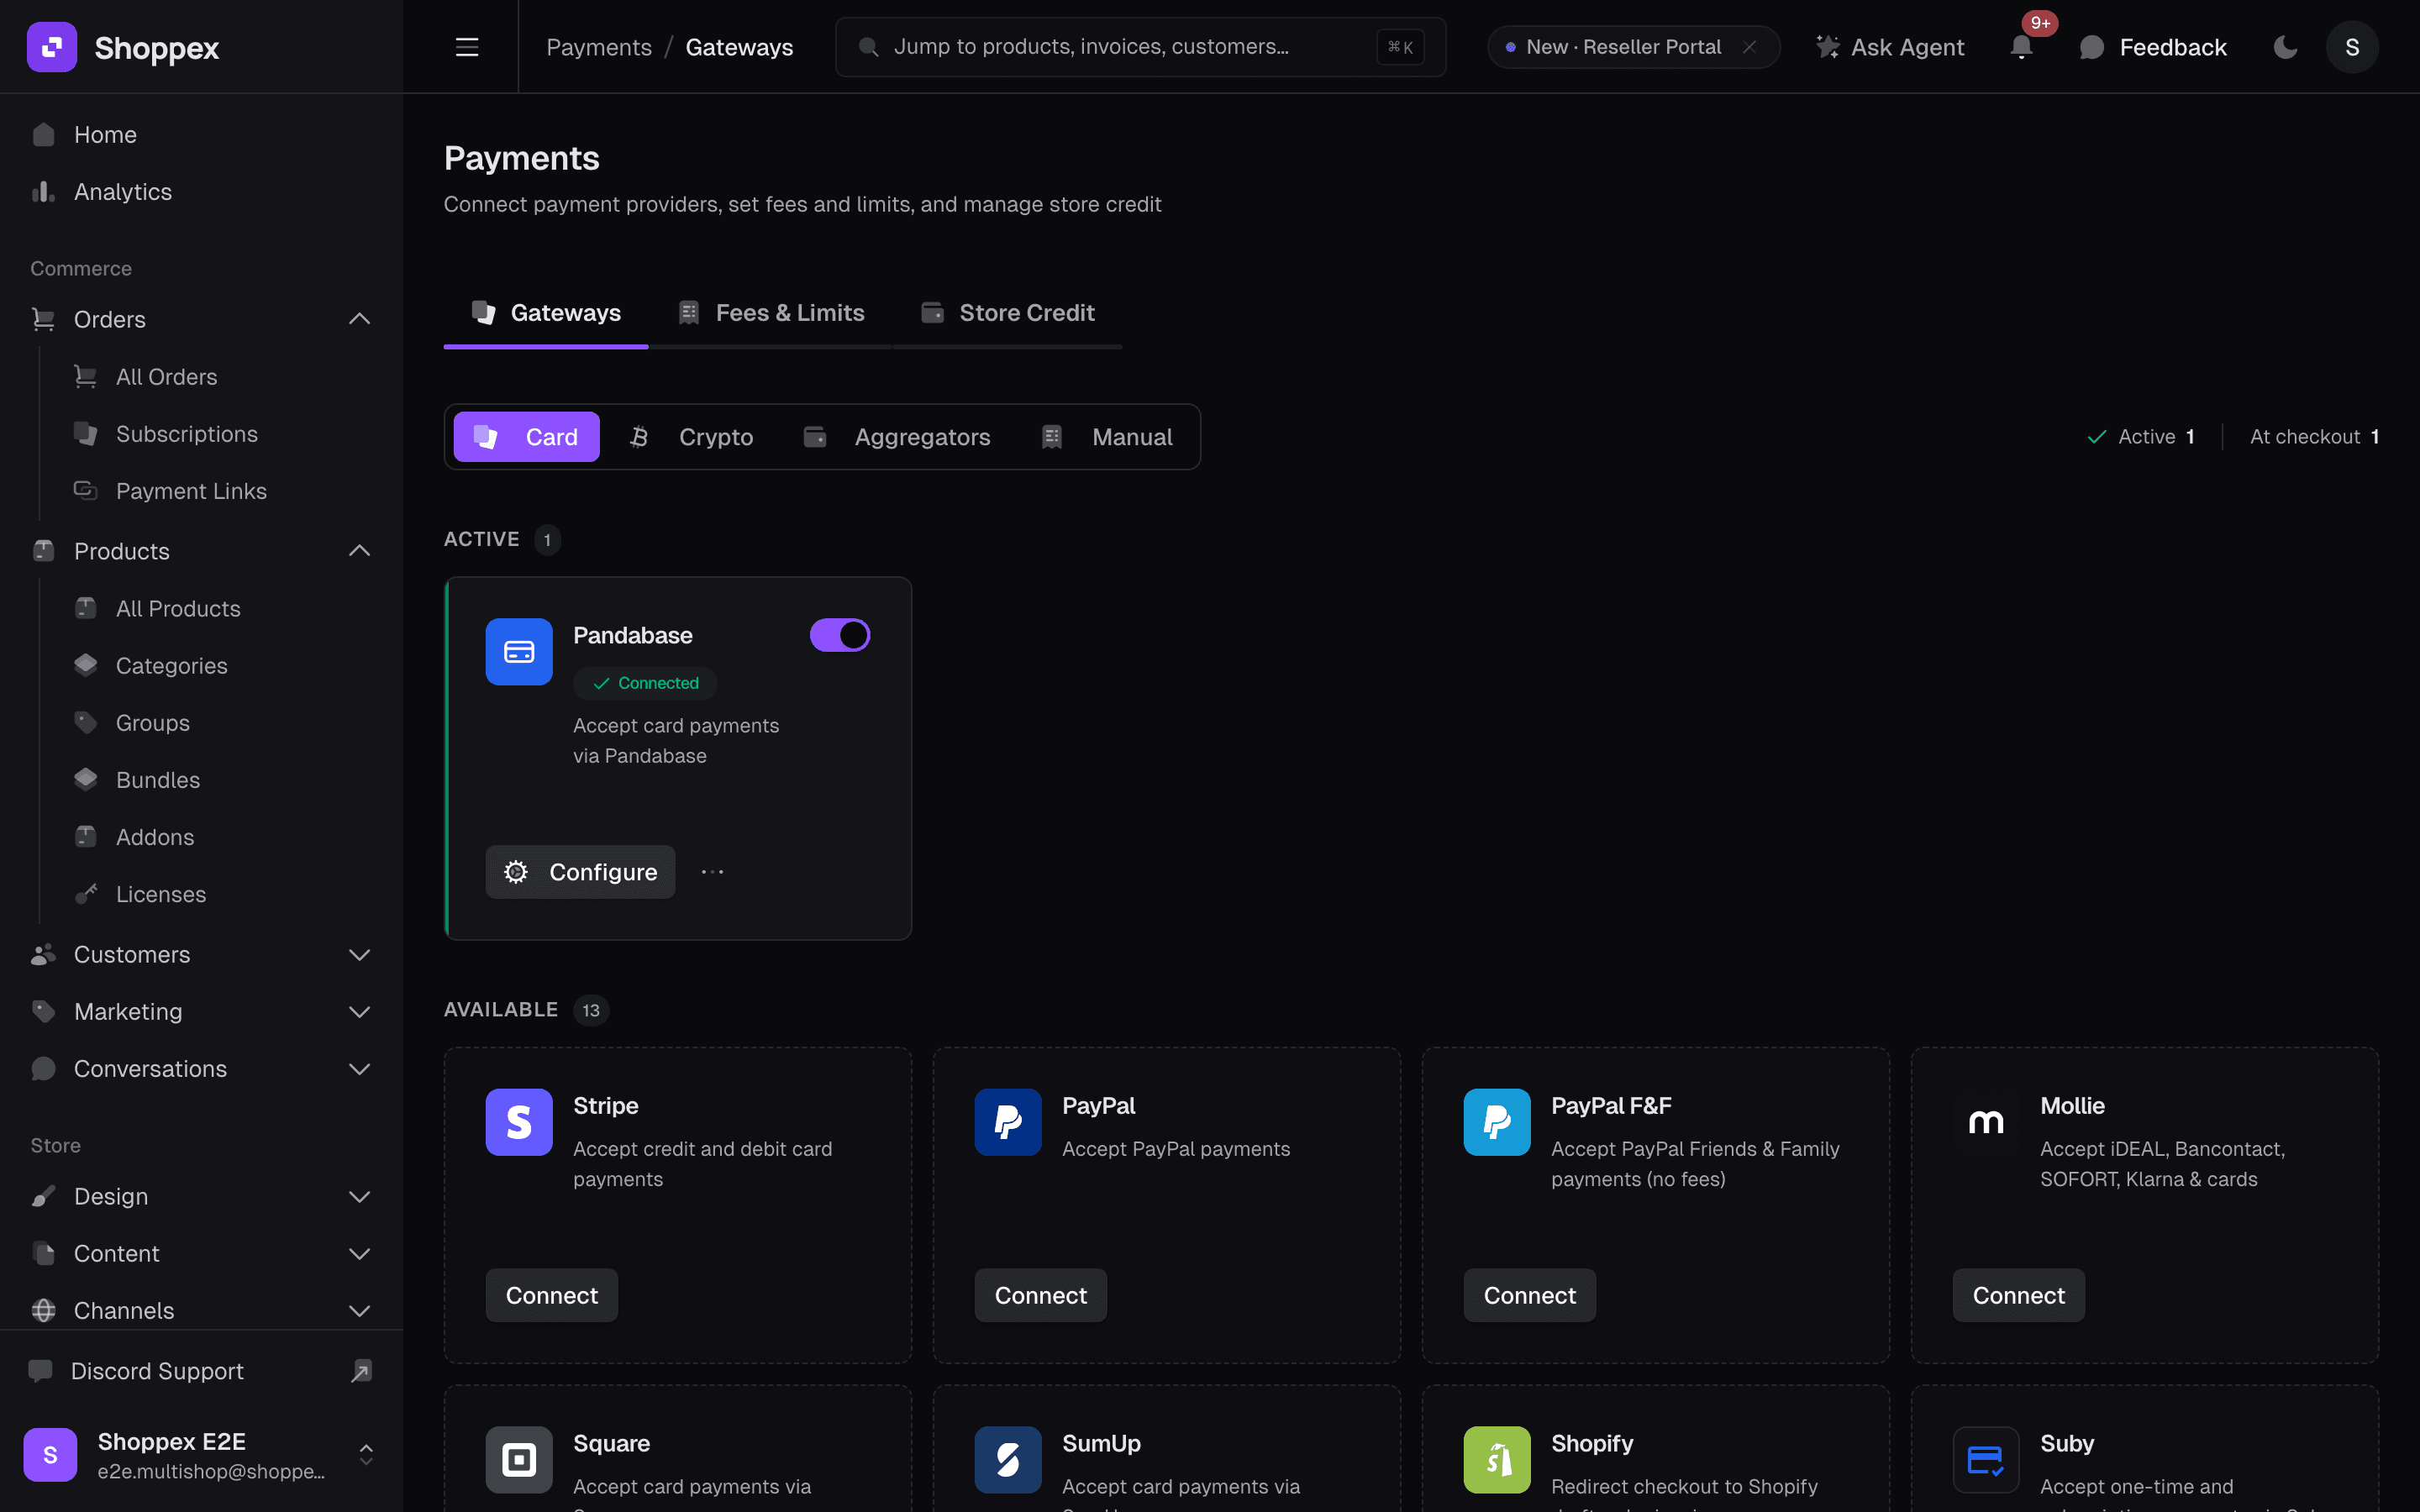Open the Shoppex E2E store switcher

point(201,1455)
